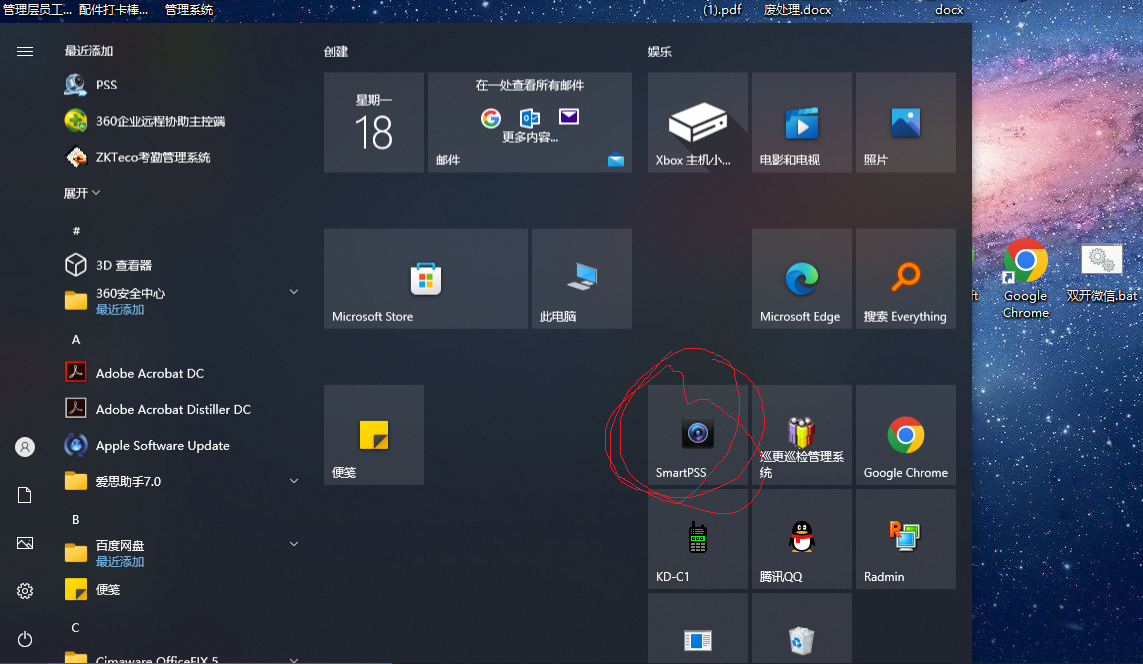Open the blue window tile below KD-C1
This screenshot has width=1143, height=664.
tap(698, 629)
